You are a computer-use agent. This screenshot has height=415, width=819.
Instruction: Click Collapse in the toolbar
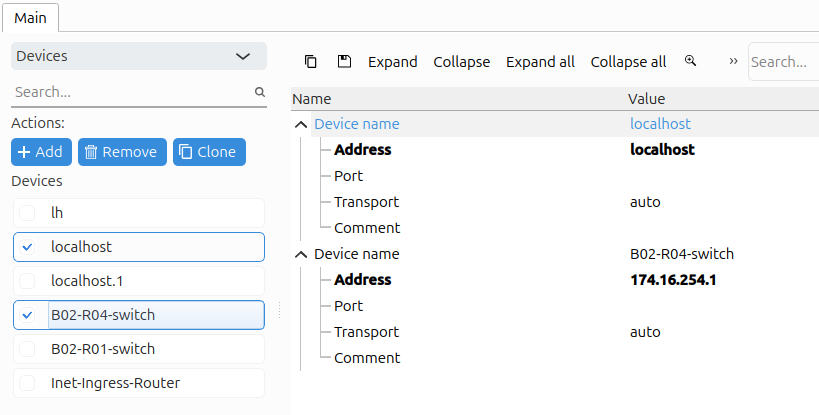[x=462, y=62]
